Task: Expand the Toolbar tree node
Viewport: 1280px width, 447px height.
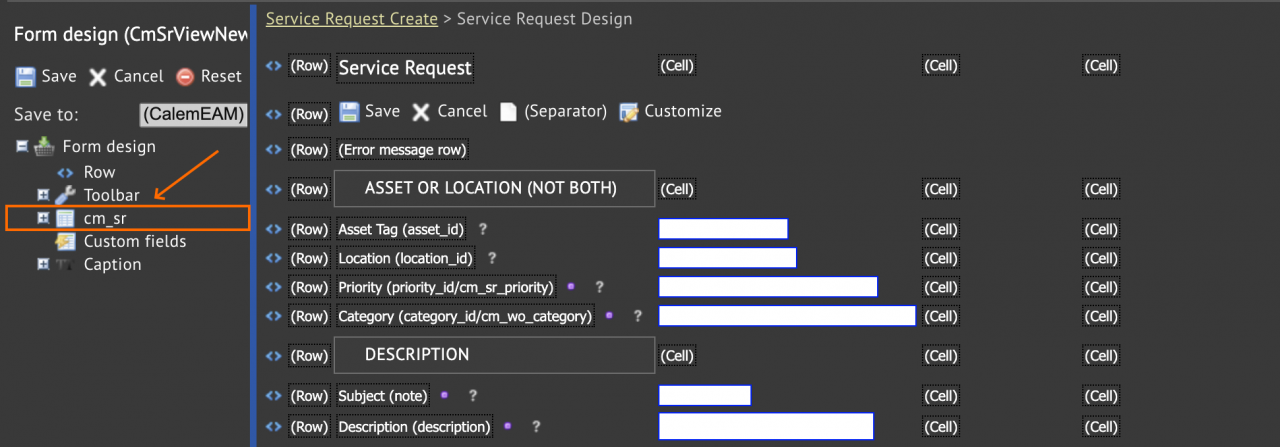Action: [x=43, y=195]
